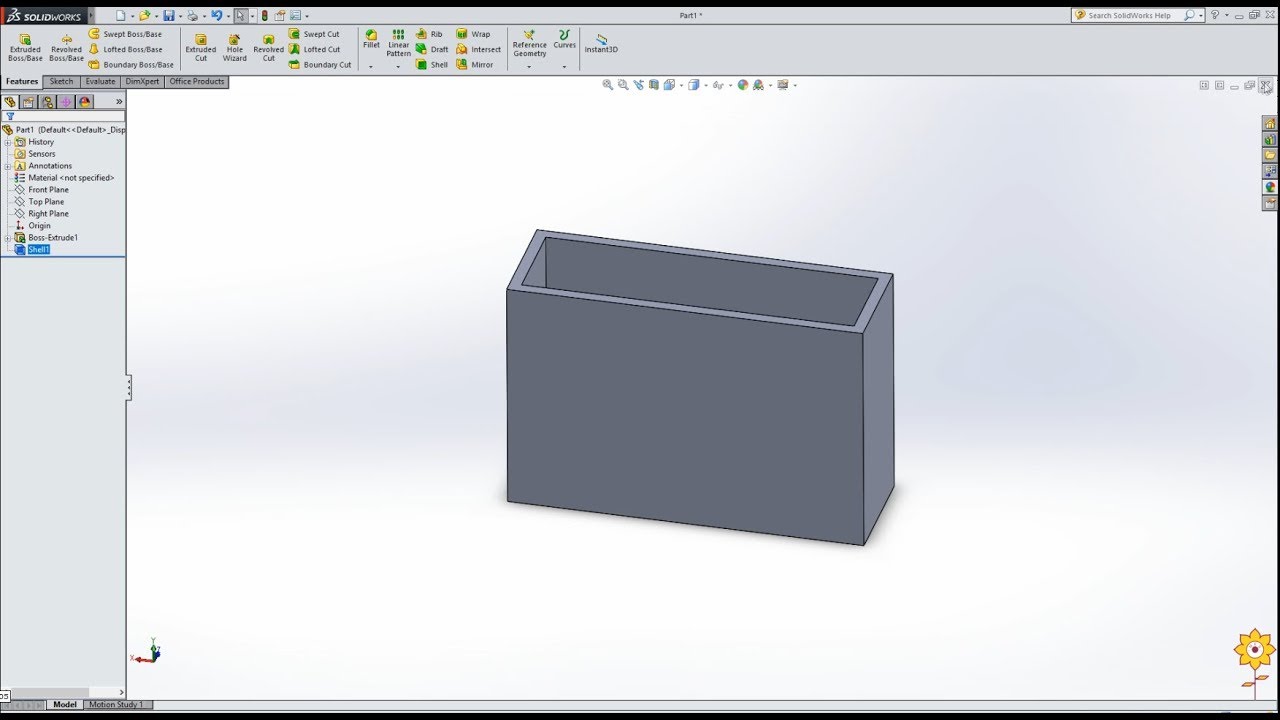Create a new document

pos(121,16)
